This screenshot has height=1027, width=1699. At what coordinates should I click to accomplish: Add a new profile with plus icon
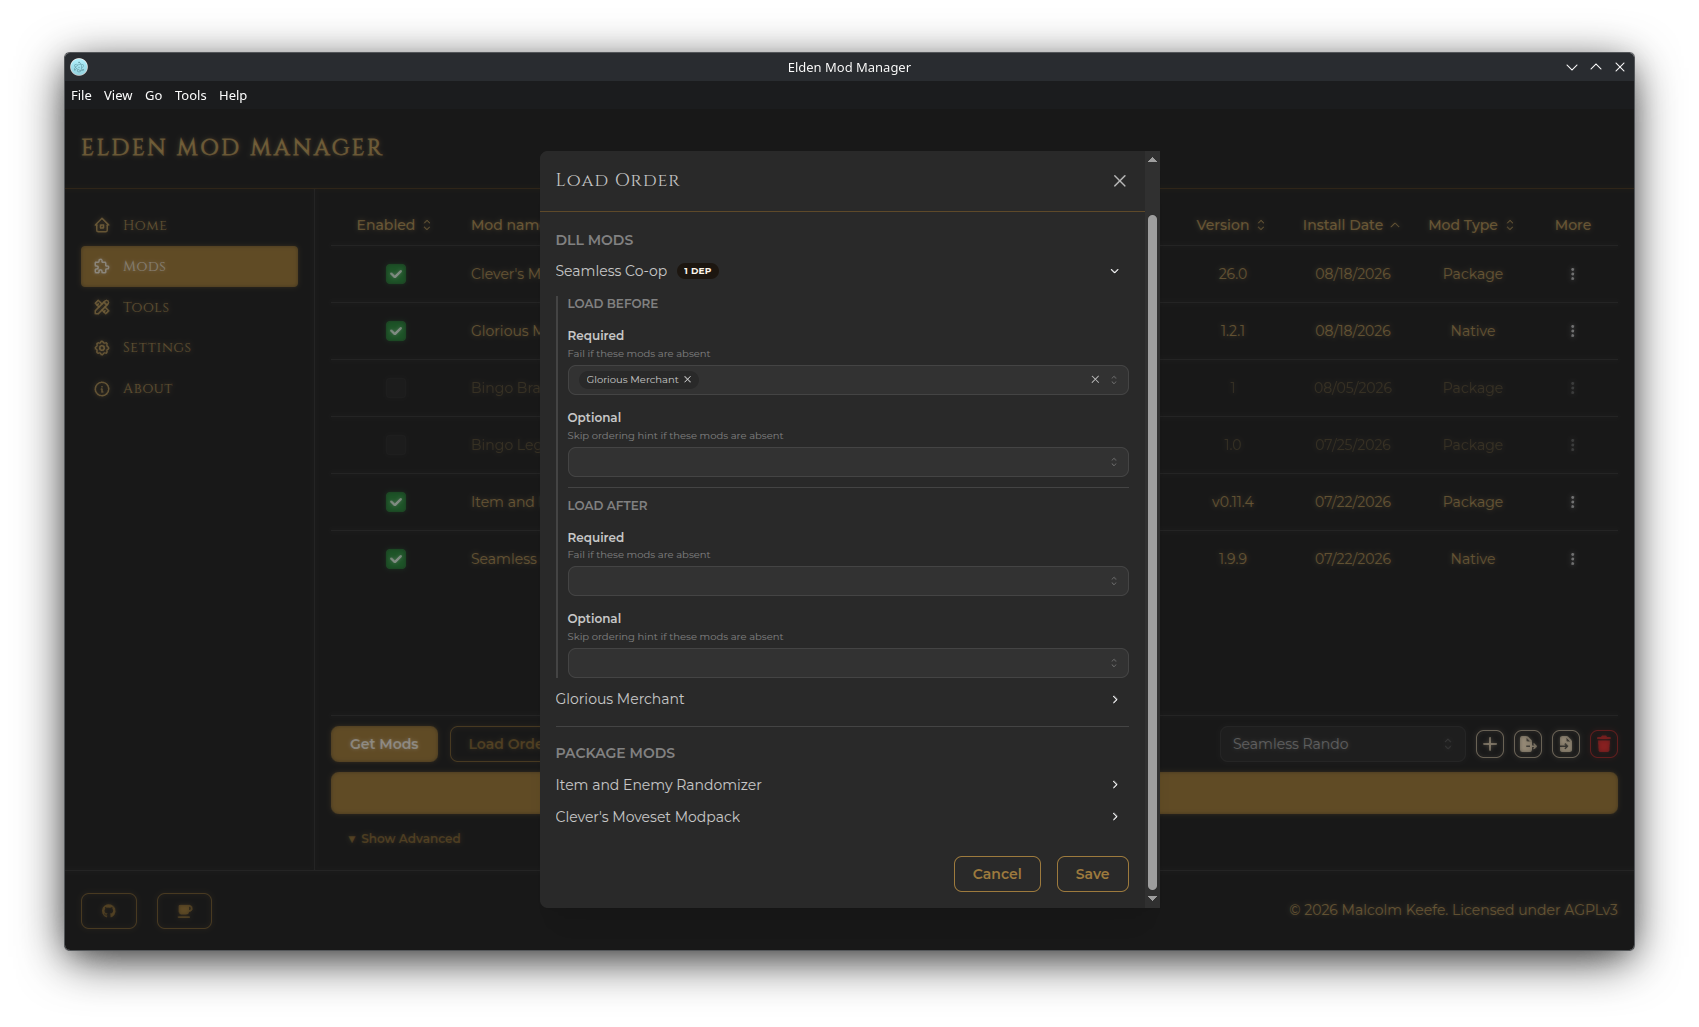[x=1490, y=744]
